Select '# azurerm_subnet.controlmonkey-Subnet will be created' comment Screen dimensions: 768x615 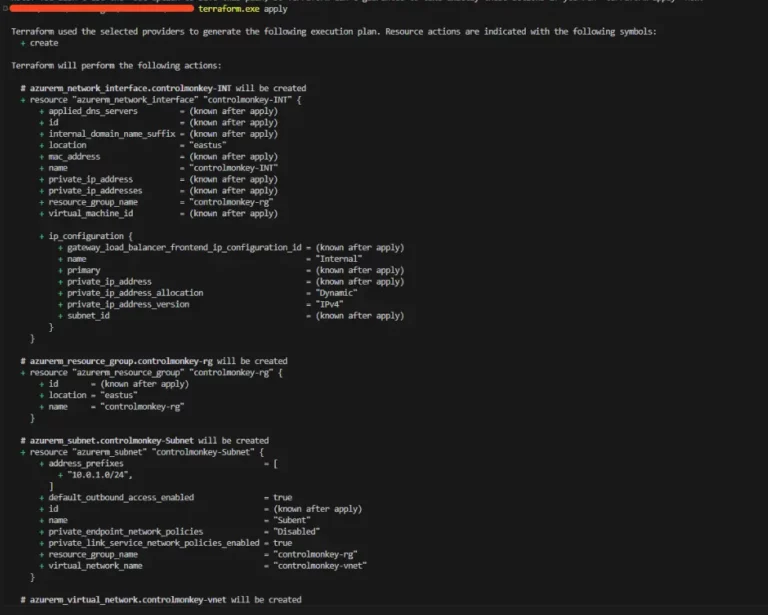point(144,441)
